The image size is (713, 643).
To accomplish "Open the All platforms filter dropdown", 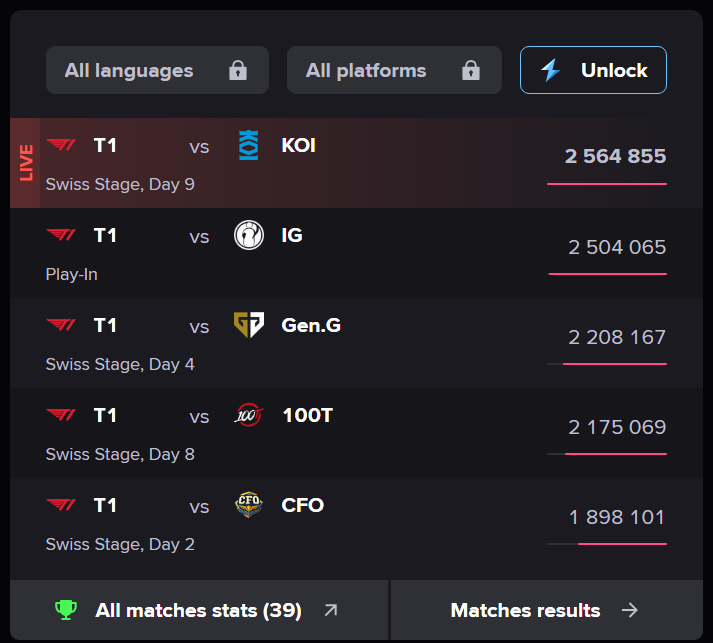I will point(394,70).
